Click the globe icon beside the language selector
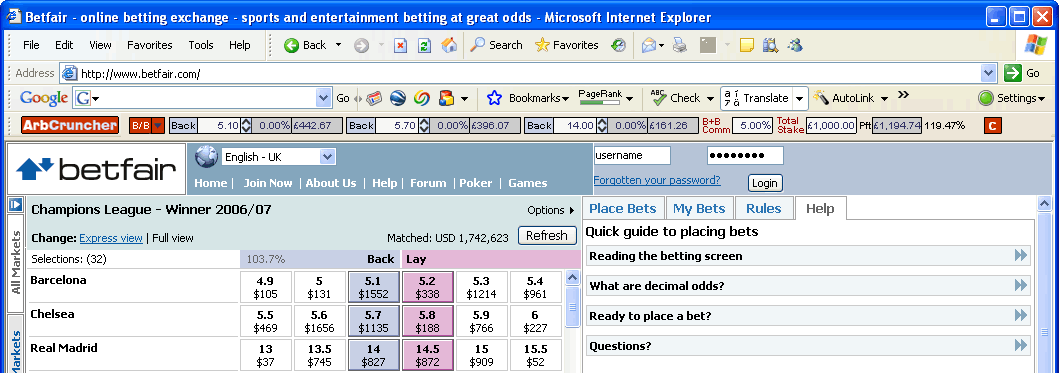The height and width of the screenshot is (373, 1059). click(206, 157)
